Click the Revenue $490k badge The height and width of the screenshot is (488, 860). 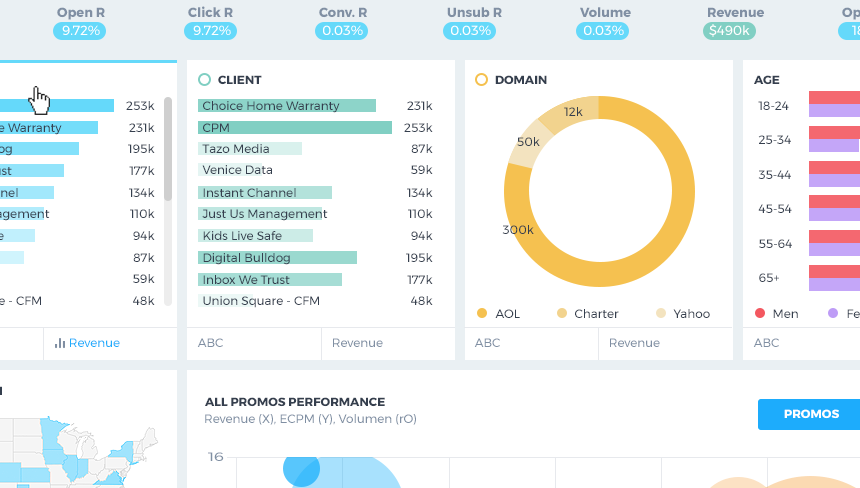click(x=729, y=31)
